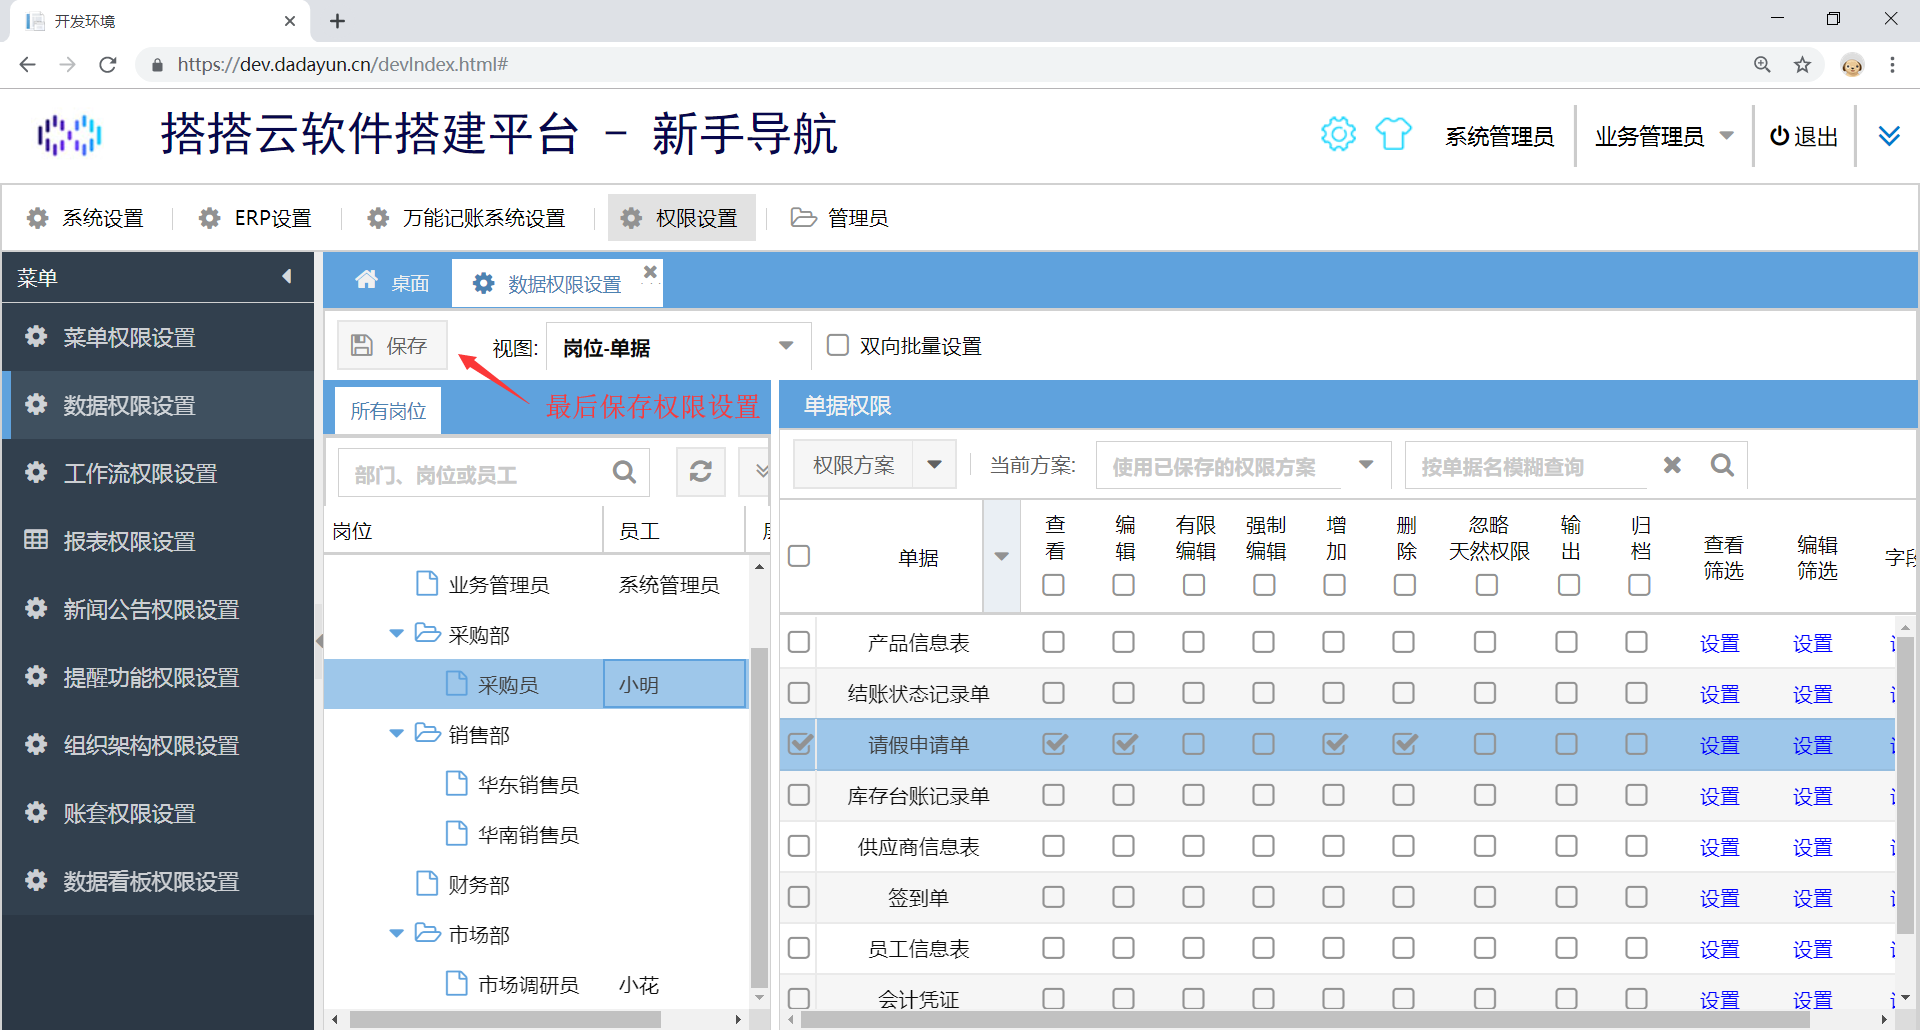Image resolution: width=1920 pixels, height=1030 pixels.
Task: Select 菜单权限设置 in sidebar
Action: coord(158,337)
